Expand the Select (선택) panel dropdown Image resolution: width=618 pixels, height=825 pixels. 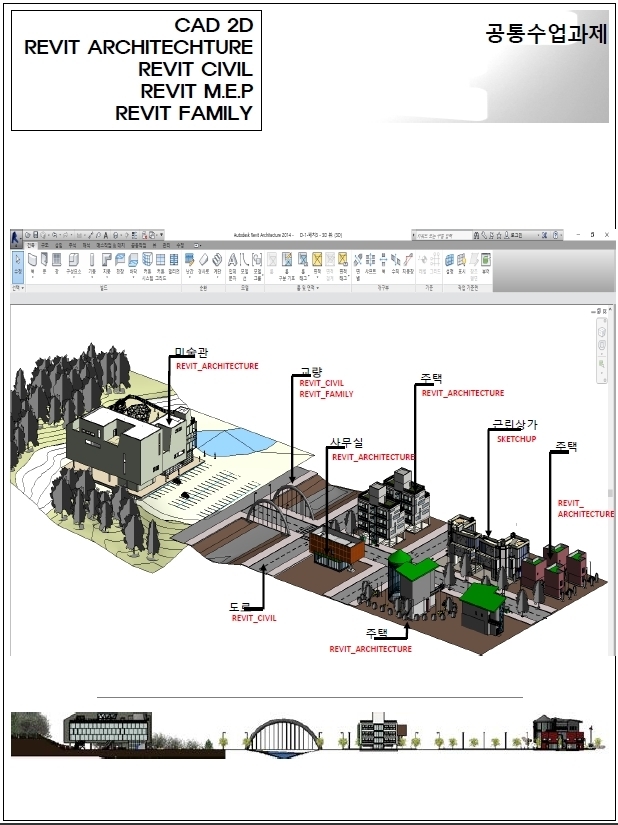pyautogui.click(x=18, y=288)
